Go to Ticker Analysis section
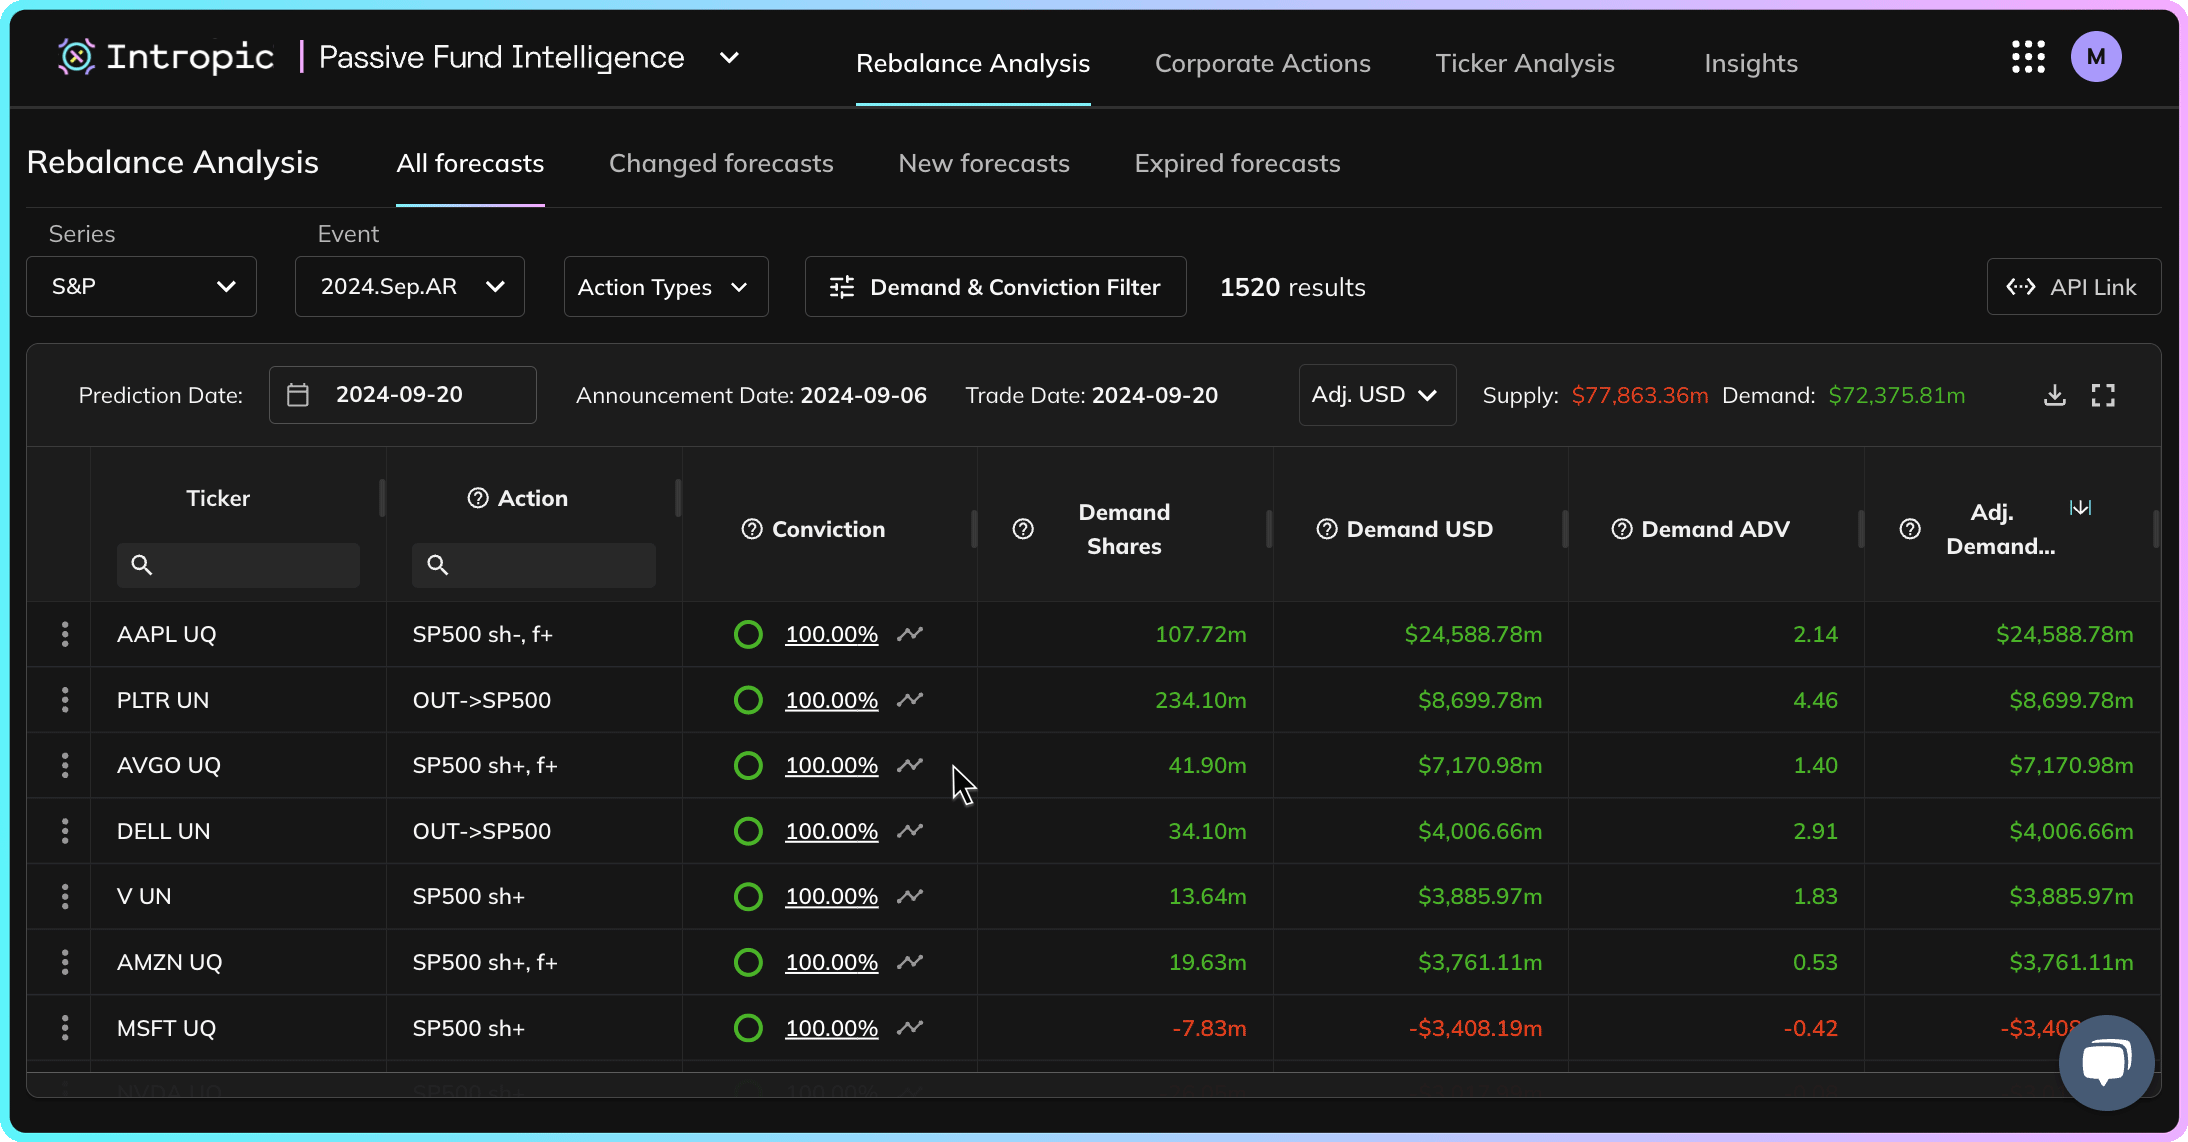2188x1142 pixels. (x=1524, y=63)
